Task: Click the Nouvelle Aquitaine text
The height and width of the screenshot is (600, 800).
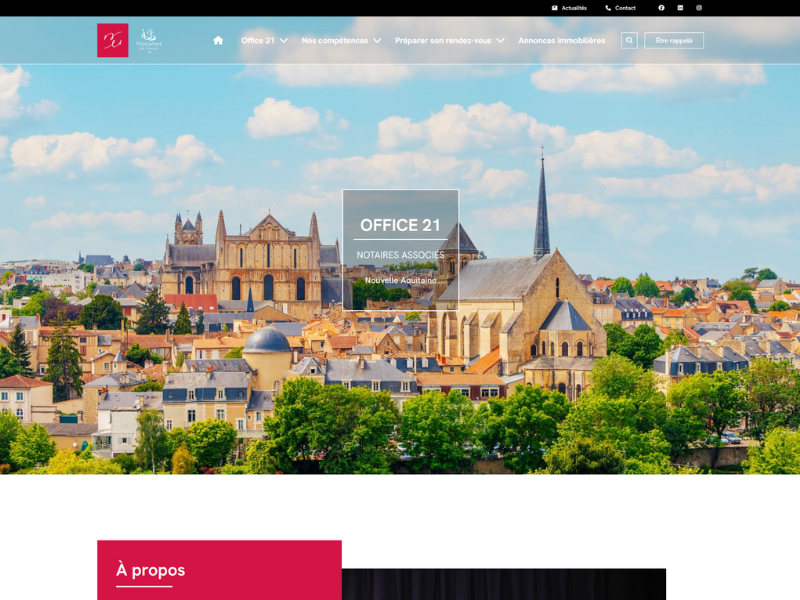Action: coord(401,280)
